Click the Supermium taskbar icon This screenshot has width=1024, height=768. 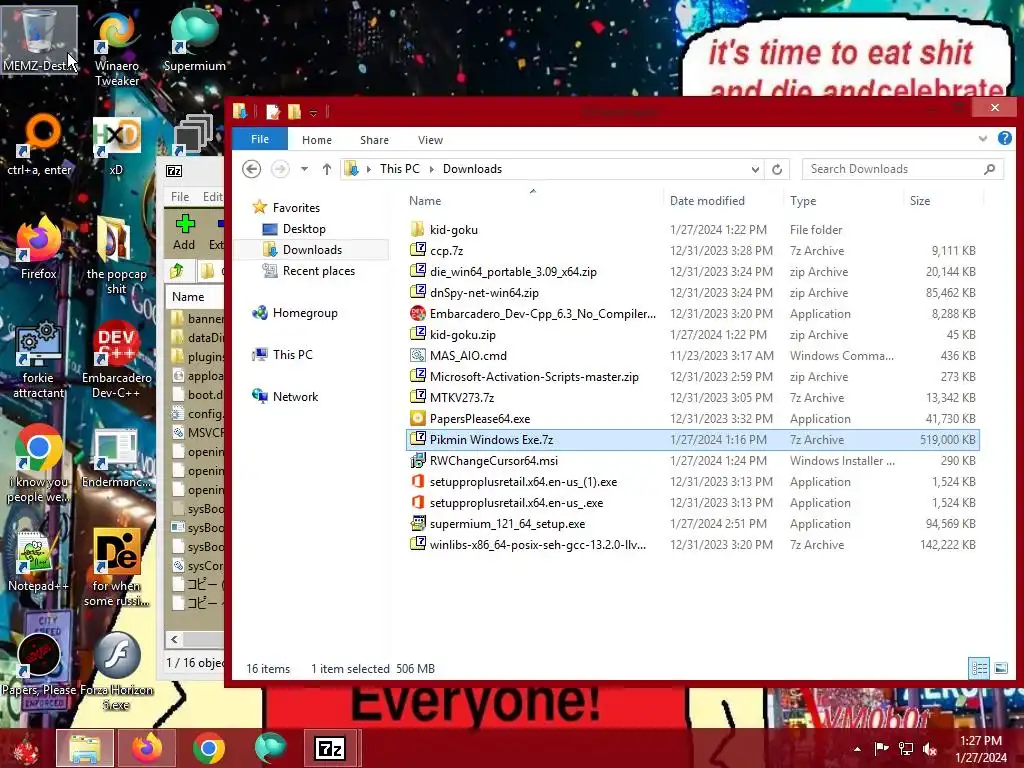pyautogui.click(x=270, y=748)
